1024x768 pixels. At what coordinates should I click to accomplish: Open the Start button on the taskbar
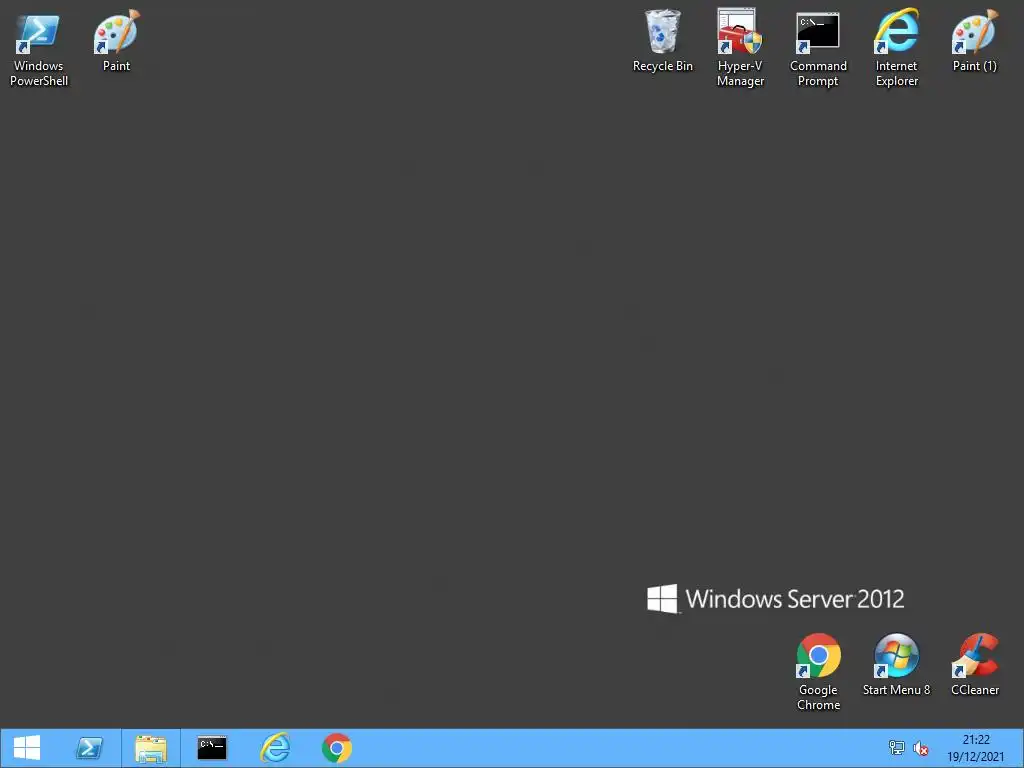[27, 748]
